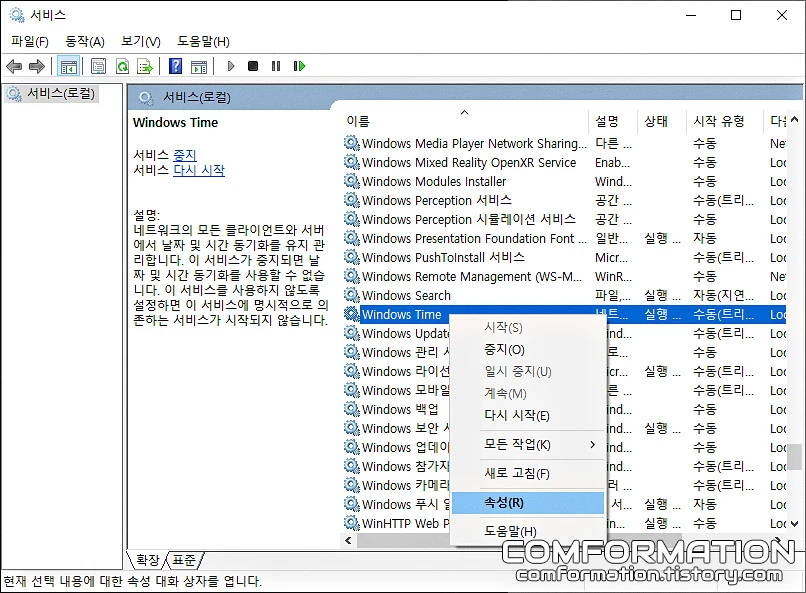
Task: Select Windows Remote Management (WS-M... row
Action: tap(563, 276)
